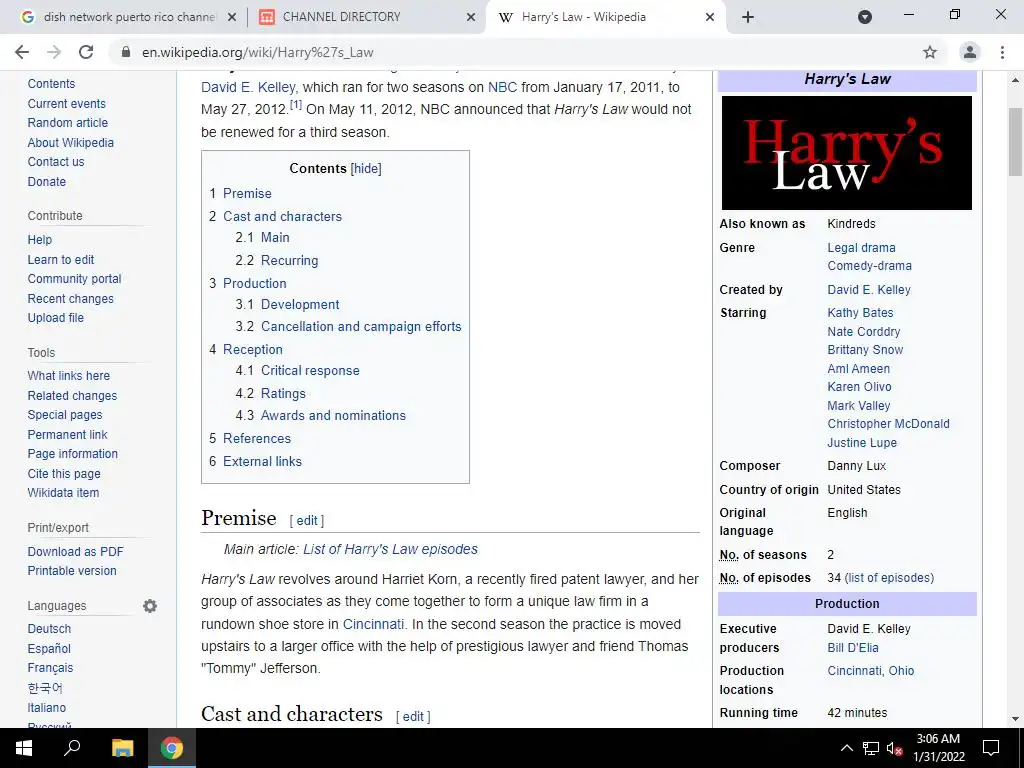Open the NBC link

tap(502, 88)
